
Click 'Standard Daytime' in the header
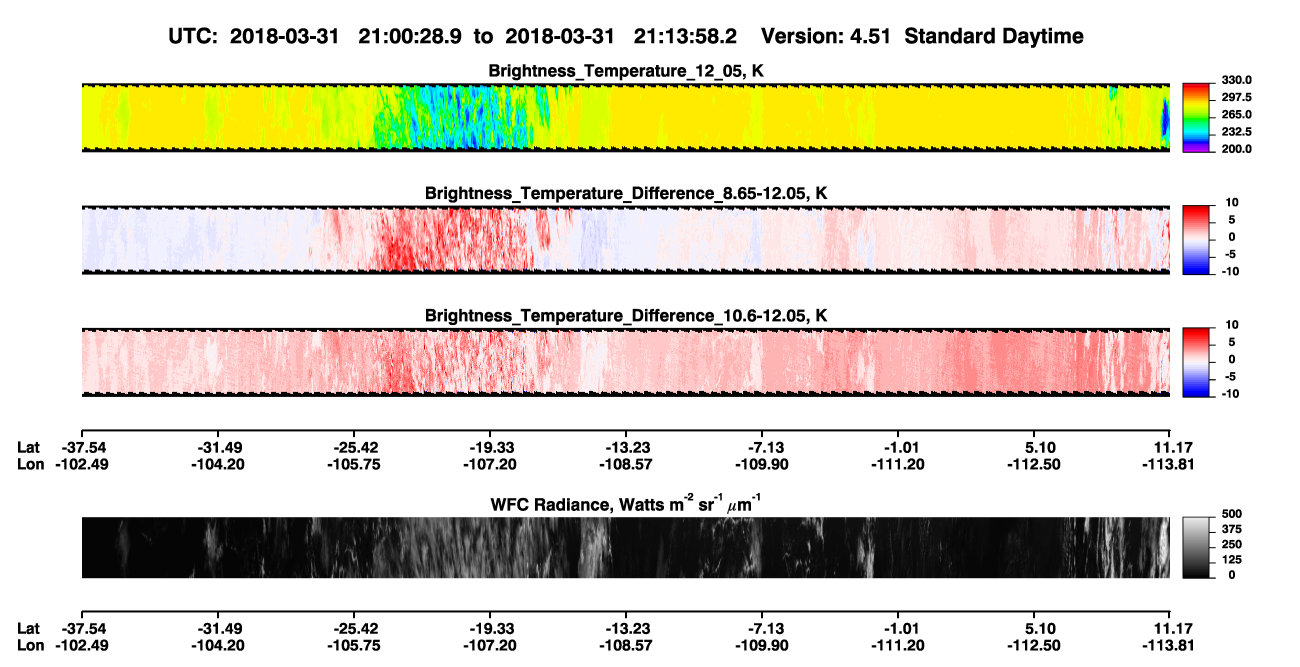pos(994,36)
